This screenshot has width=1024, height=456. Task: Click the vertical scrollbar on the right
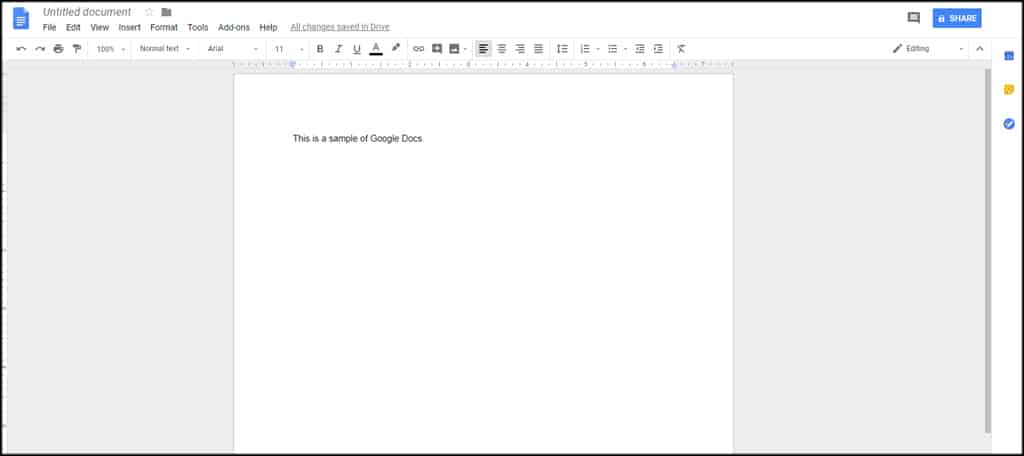pyautogui.click(x=987, y=250)
